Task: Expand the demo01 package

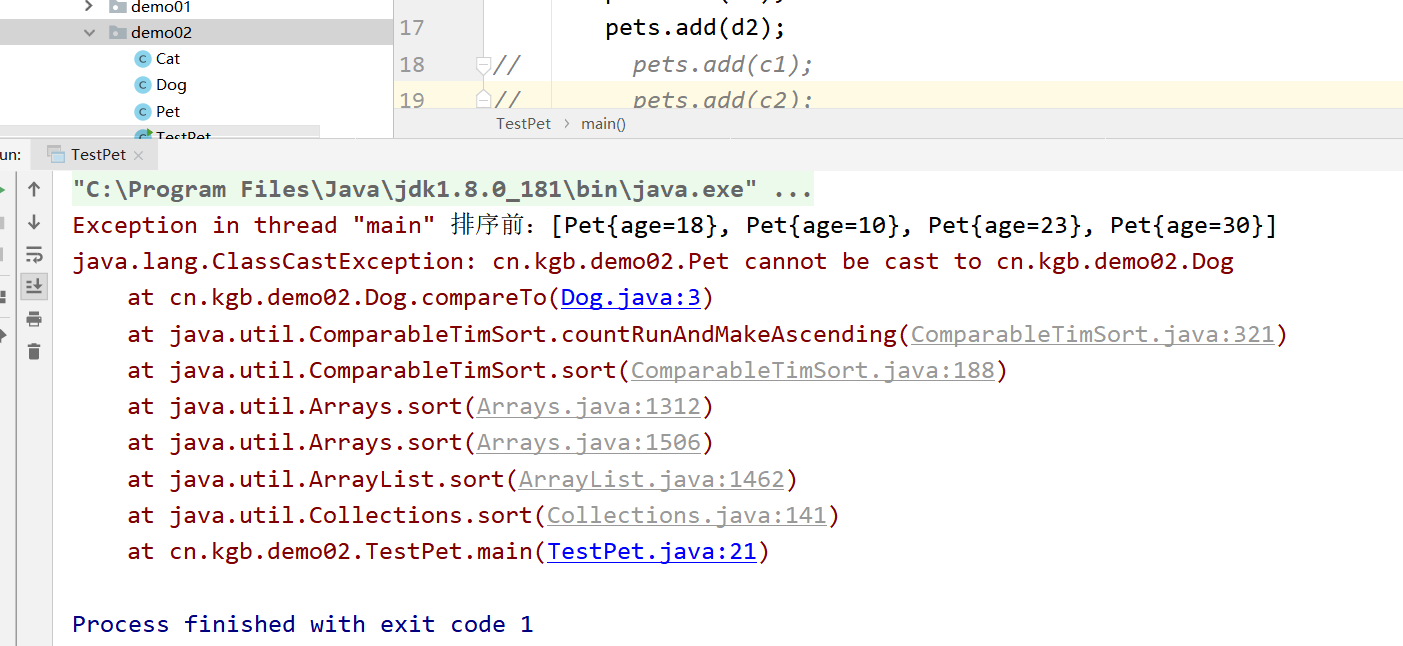Action: click(x=88, y=5)
